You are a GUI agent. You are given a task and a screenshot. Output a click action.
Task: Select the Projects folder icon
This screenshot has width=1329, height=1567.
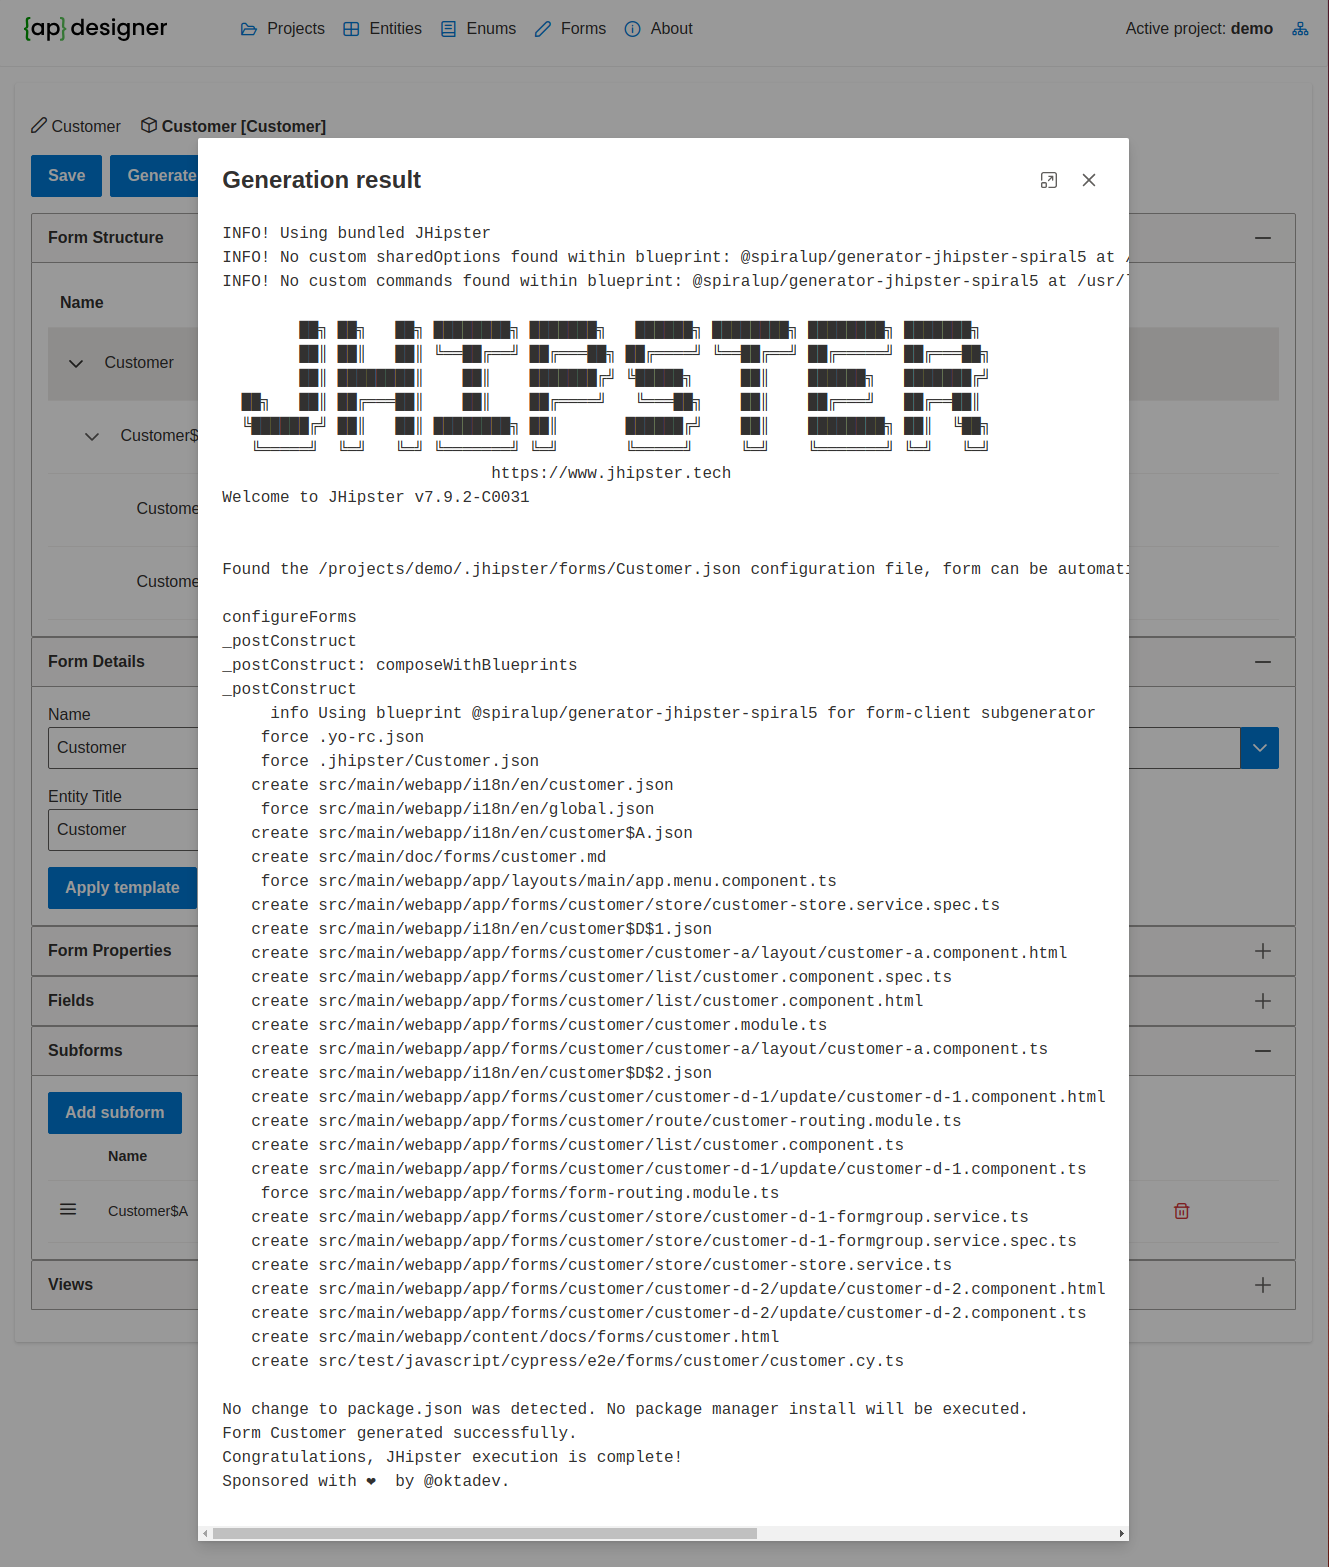point(248,29)
